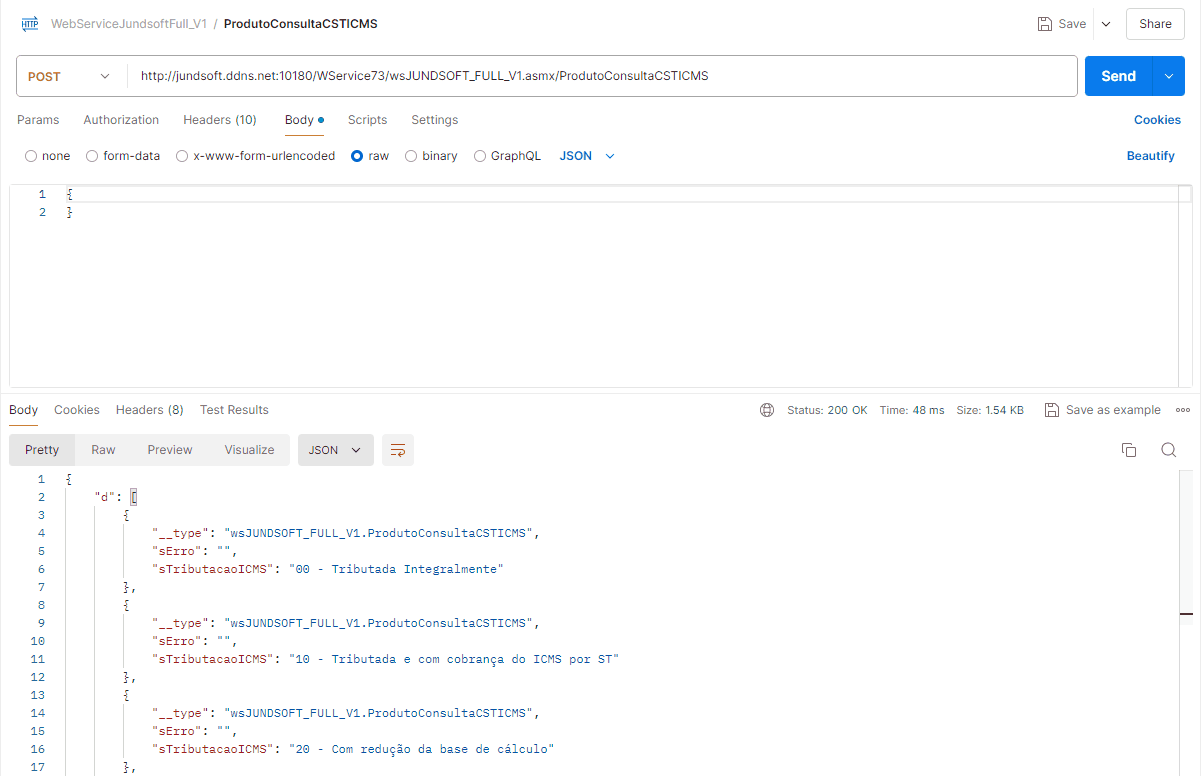Click Save as example icon
The image size is (1202, 776).
[1051, 410]
